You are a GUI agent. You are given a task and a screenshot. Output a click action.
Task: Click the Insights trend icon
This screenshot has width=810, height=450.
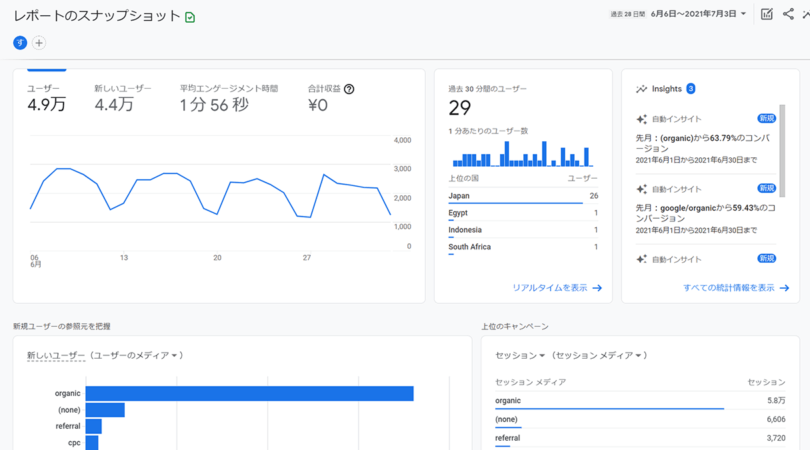click(x=641, y=89)
